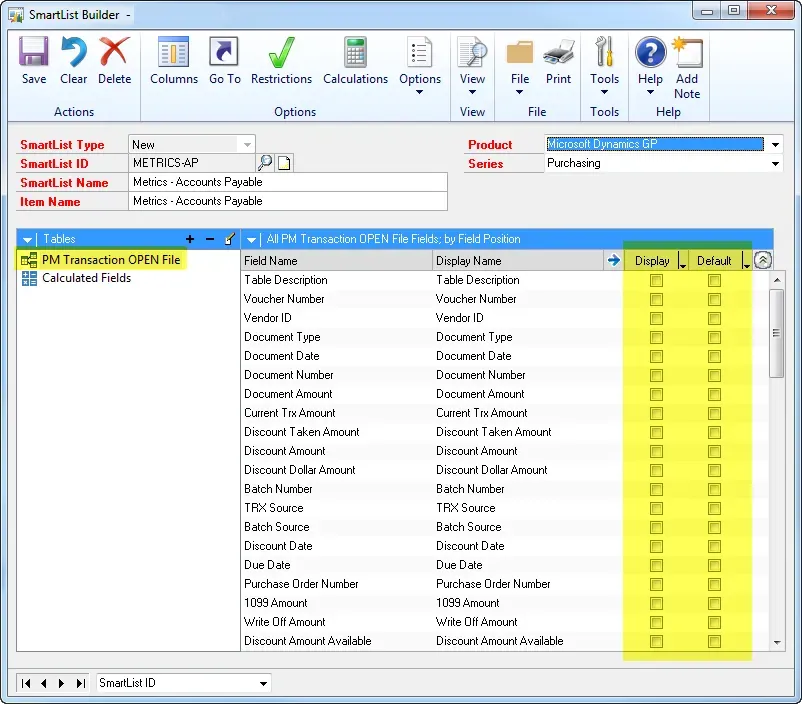
Task: Expand the Product dropdown
Action: (x=775, y=145)
